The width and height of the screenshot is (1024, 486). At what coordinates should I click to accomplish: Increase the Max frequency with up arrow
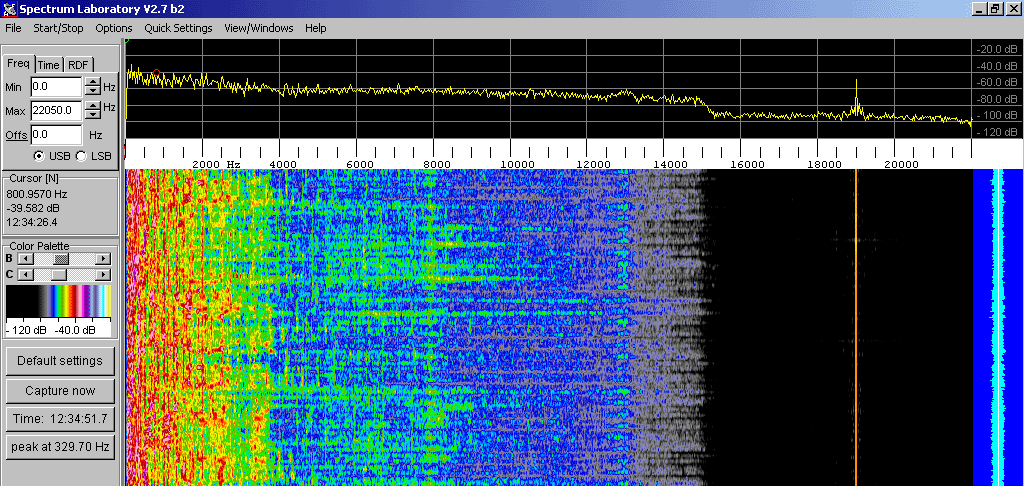pyautogui.click(x=92, y=105)
